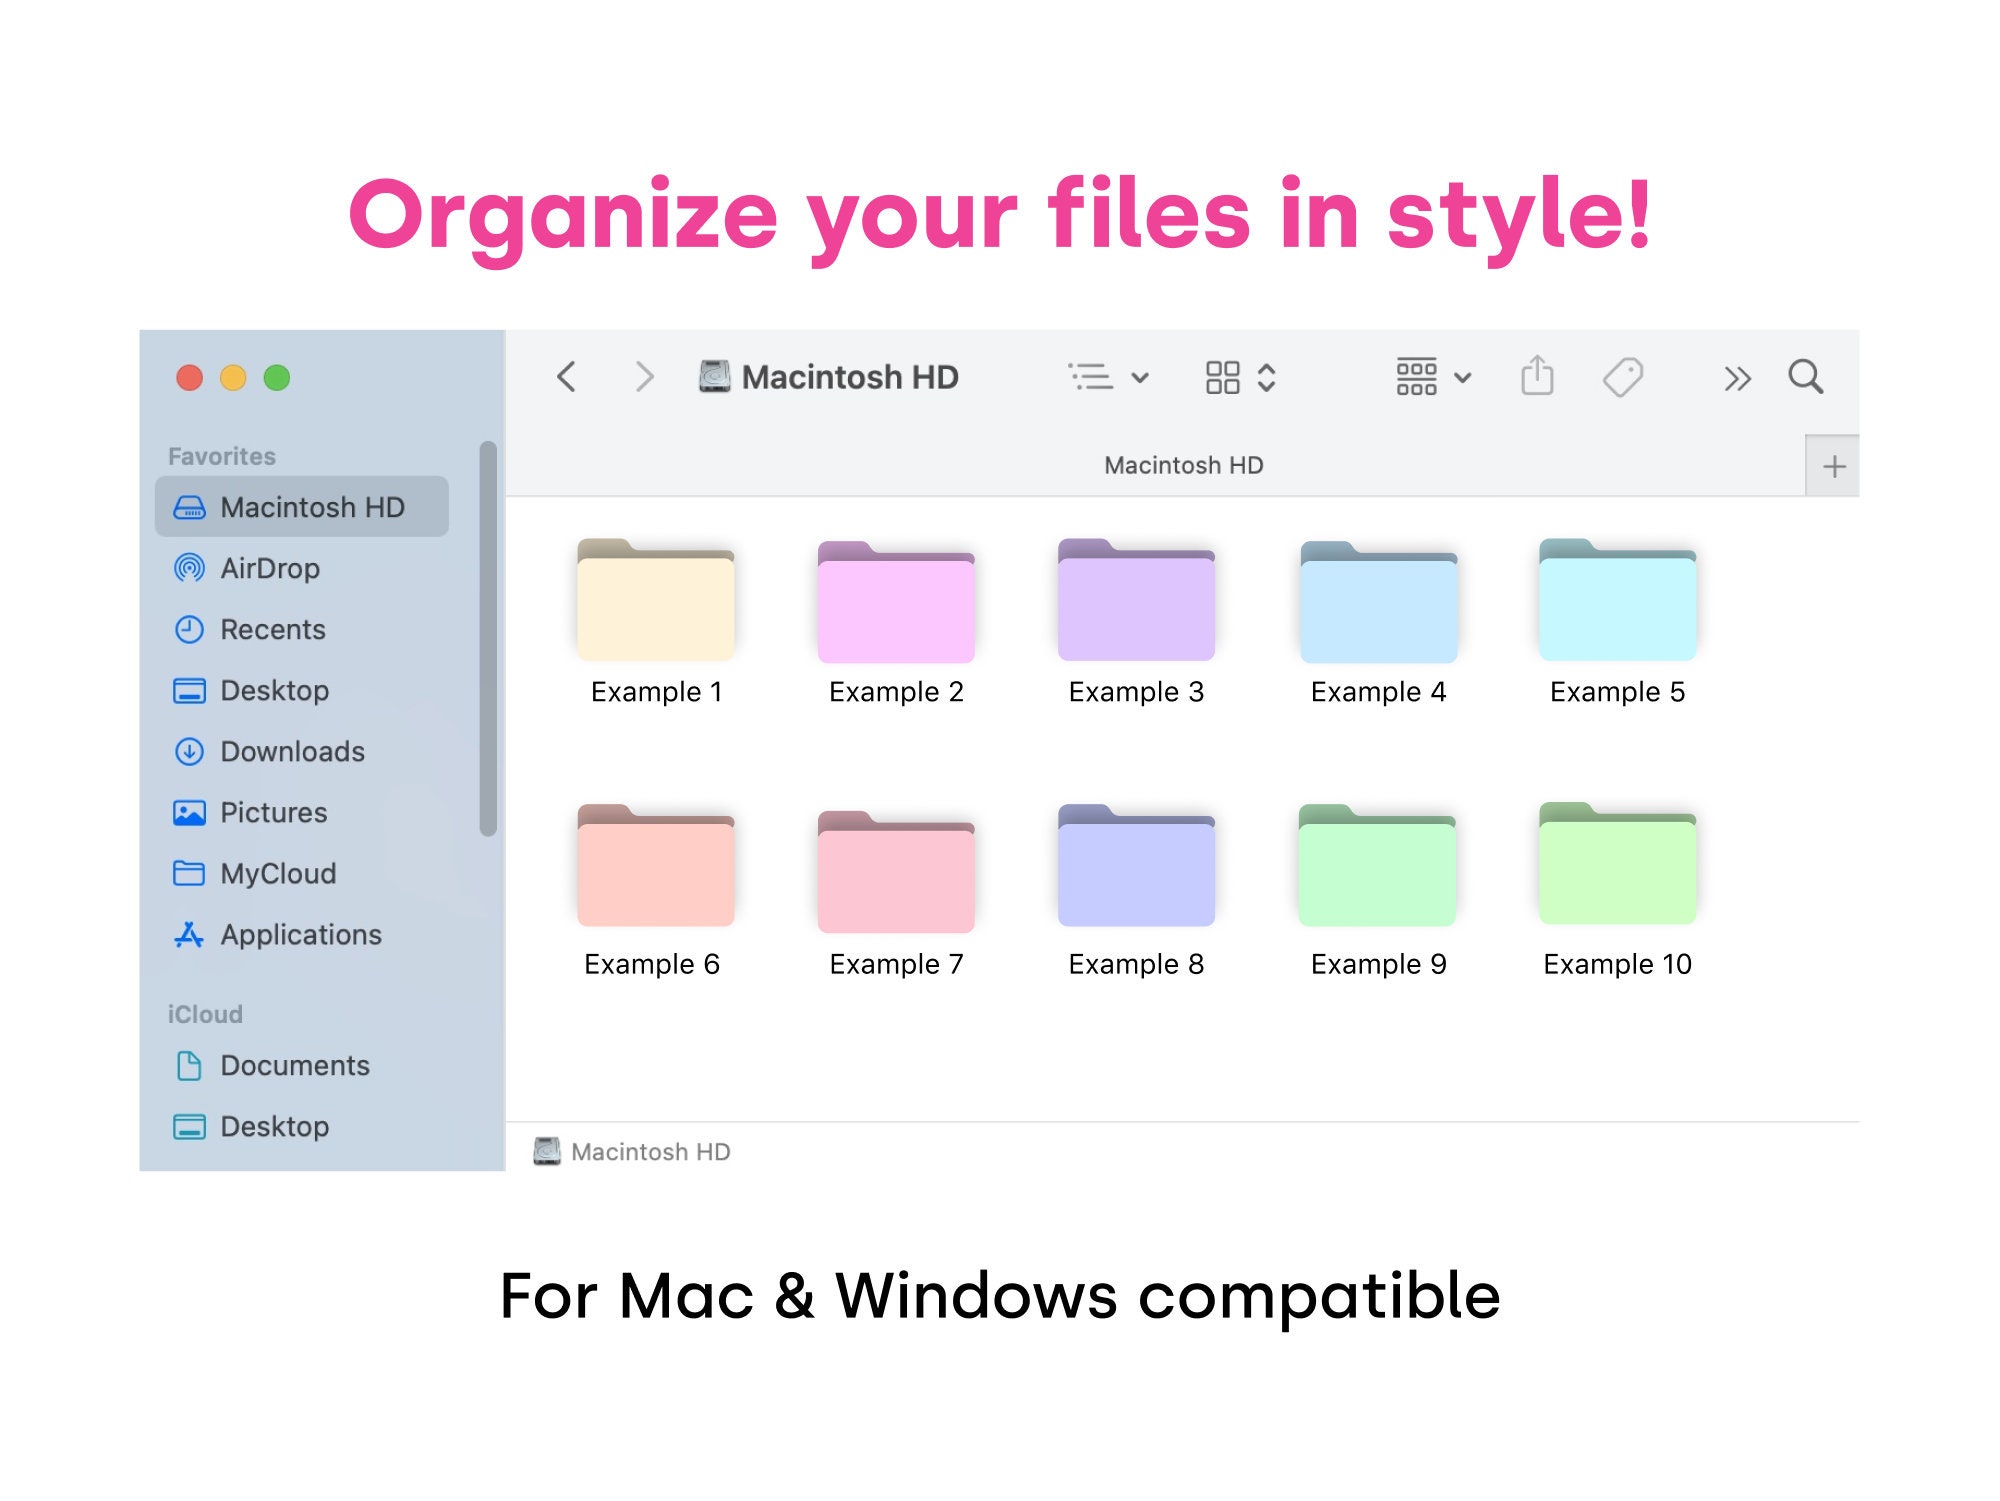Click the back navigation arrow
This screenshot has height=1501, width=2000.
point(567,377)
